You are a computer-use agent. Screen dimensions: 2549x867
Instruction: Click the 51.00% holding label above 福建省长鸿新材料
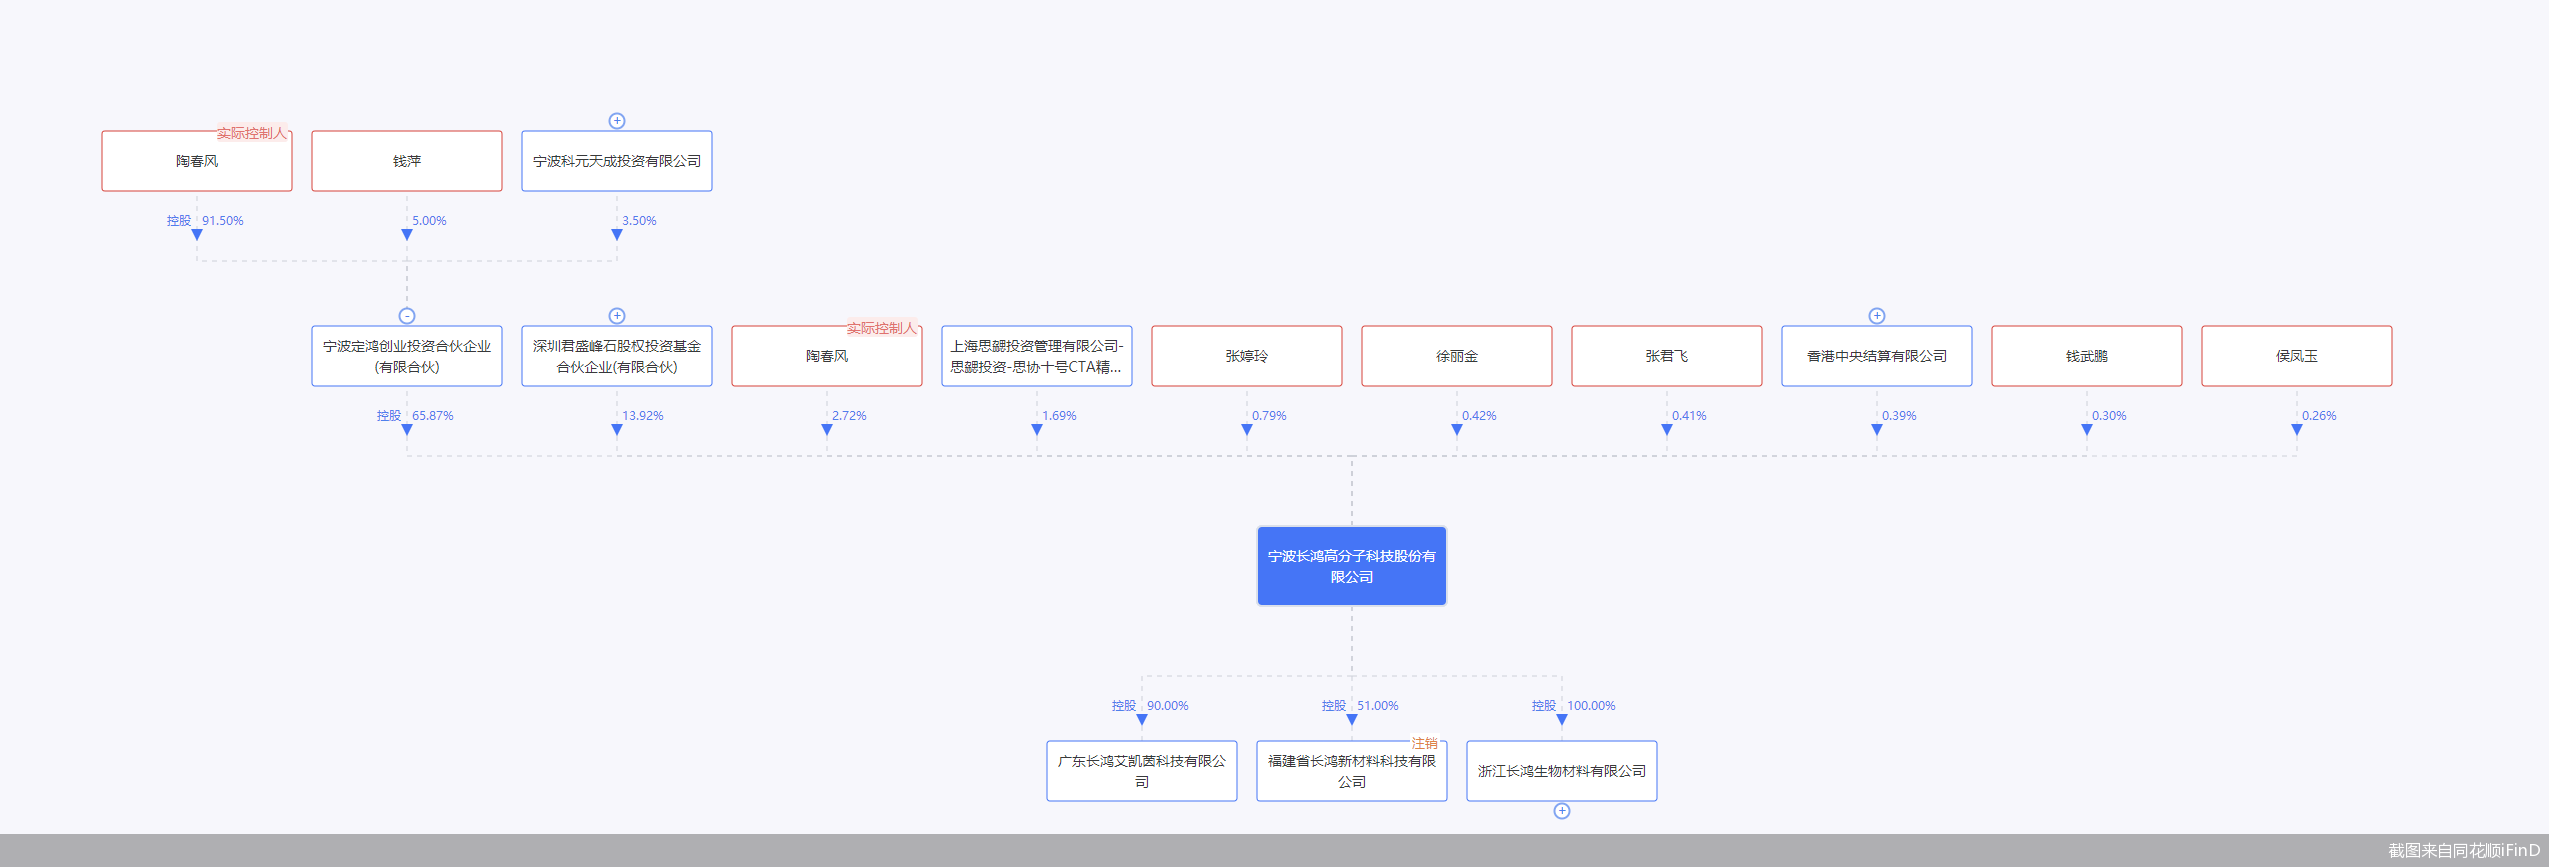click(x=1378, y=706)
